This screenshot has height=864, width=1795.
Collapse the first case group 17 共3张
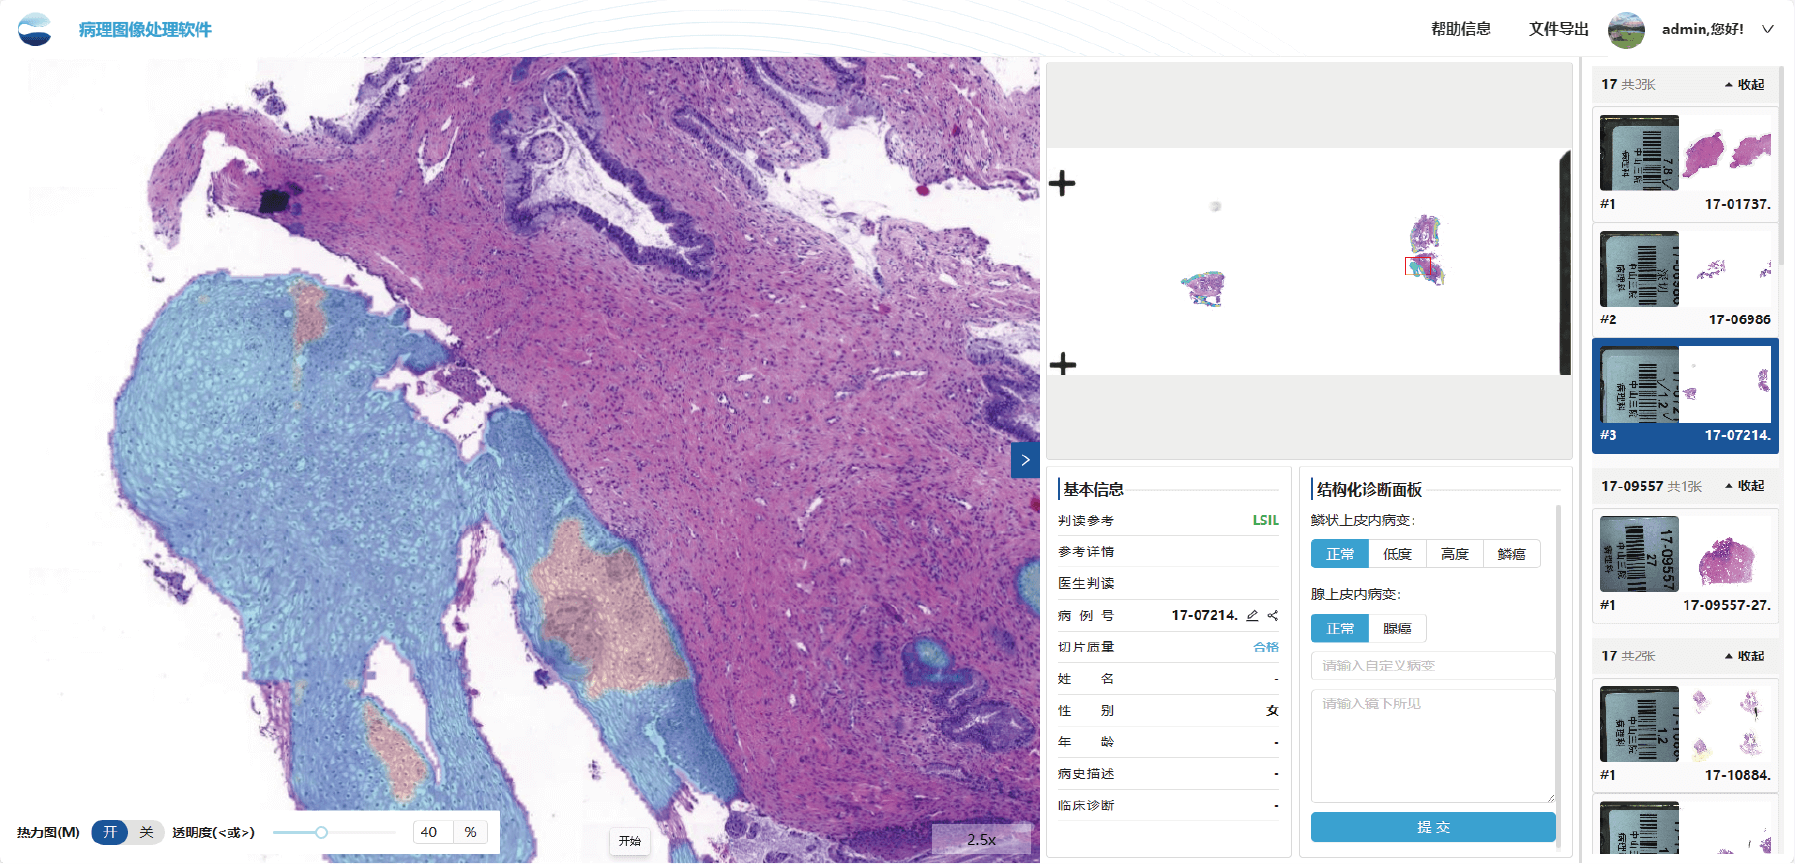tap(1745, 85)
